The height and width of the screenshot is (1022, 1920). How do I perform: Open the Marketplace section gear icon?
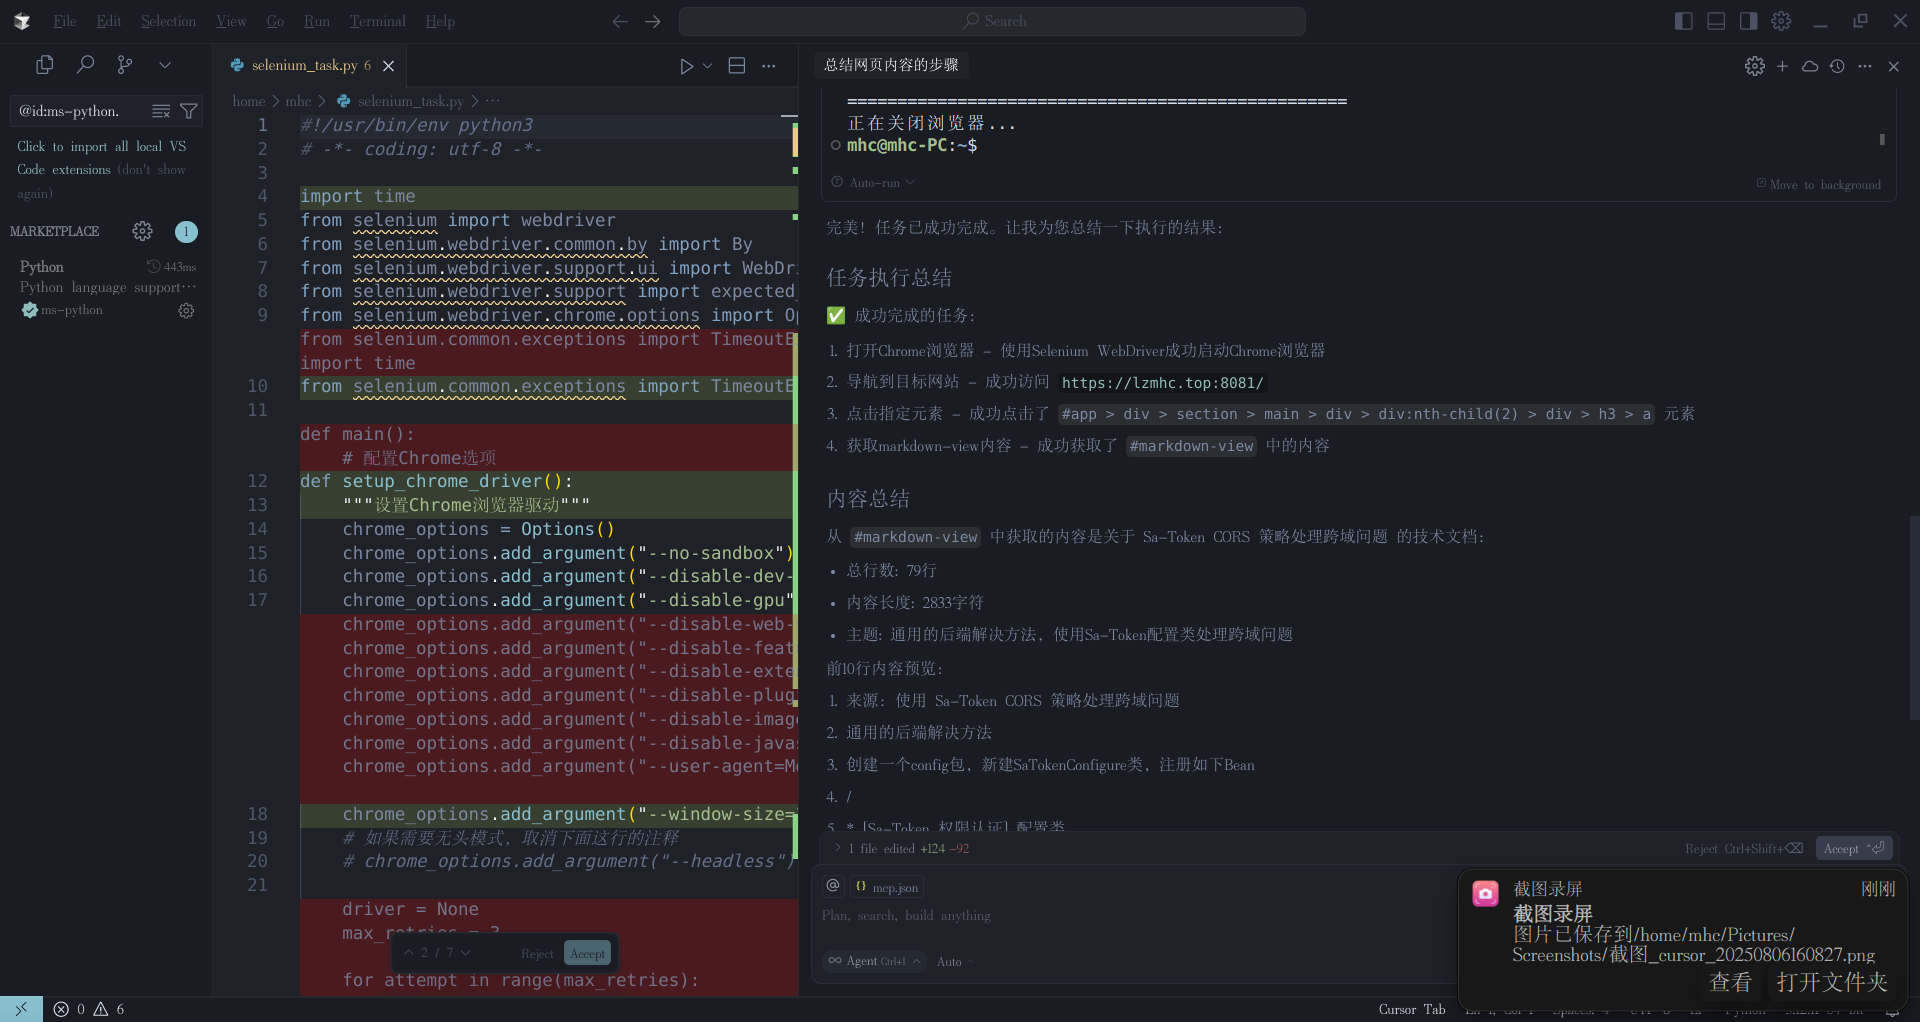[143, 231]
